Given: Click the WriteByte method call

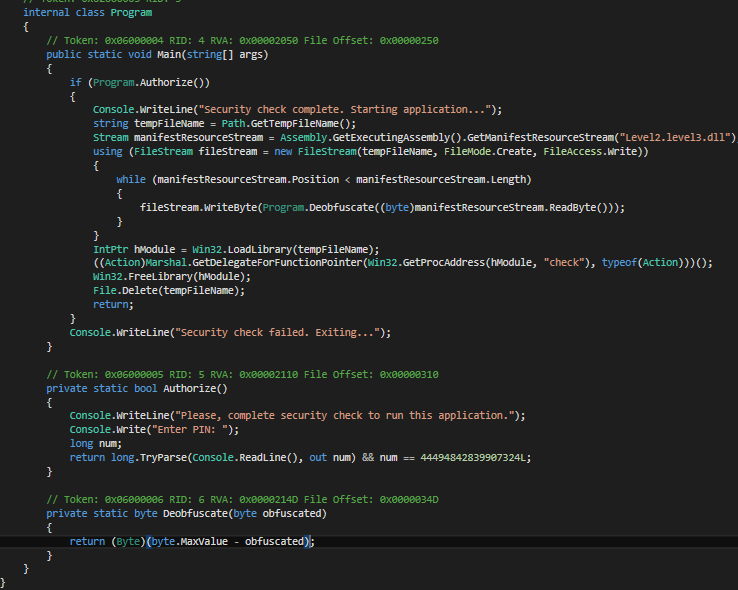Looking at the screenshot, I should pyautogui.click(x=230, y=207).
